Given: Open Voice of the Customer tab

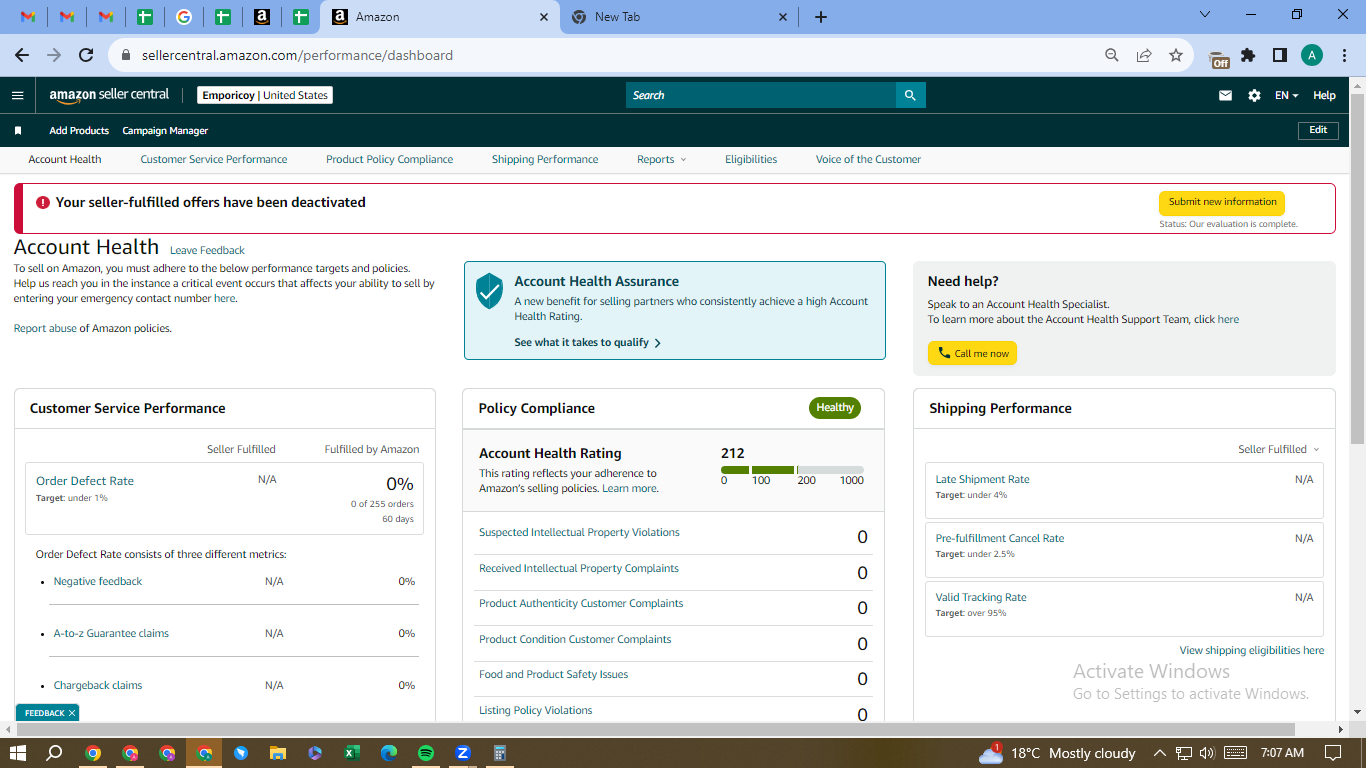Looking at the screenshot, I should [868, 160].
